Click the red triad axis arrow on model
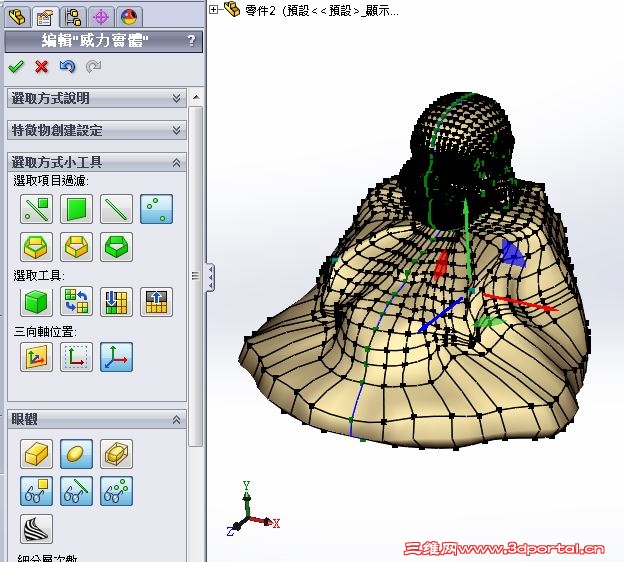Image resolution: width=624 pixels, height=562 pixels. (x=521, y=302)
